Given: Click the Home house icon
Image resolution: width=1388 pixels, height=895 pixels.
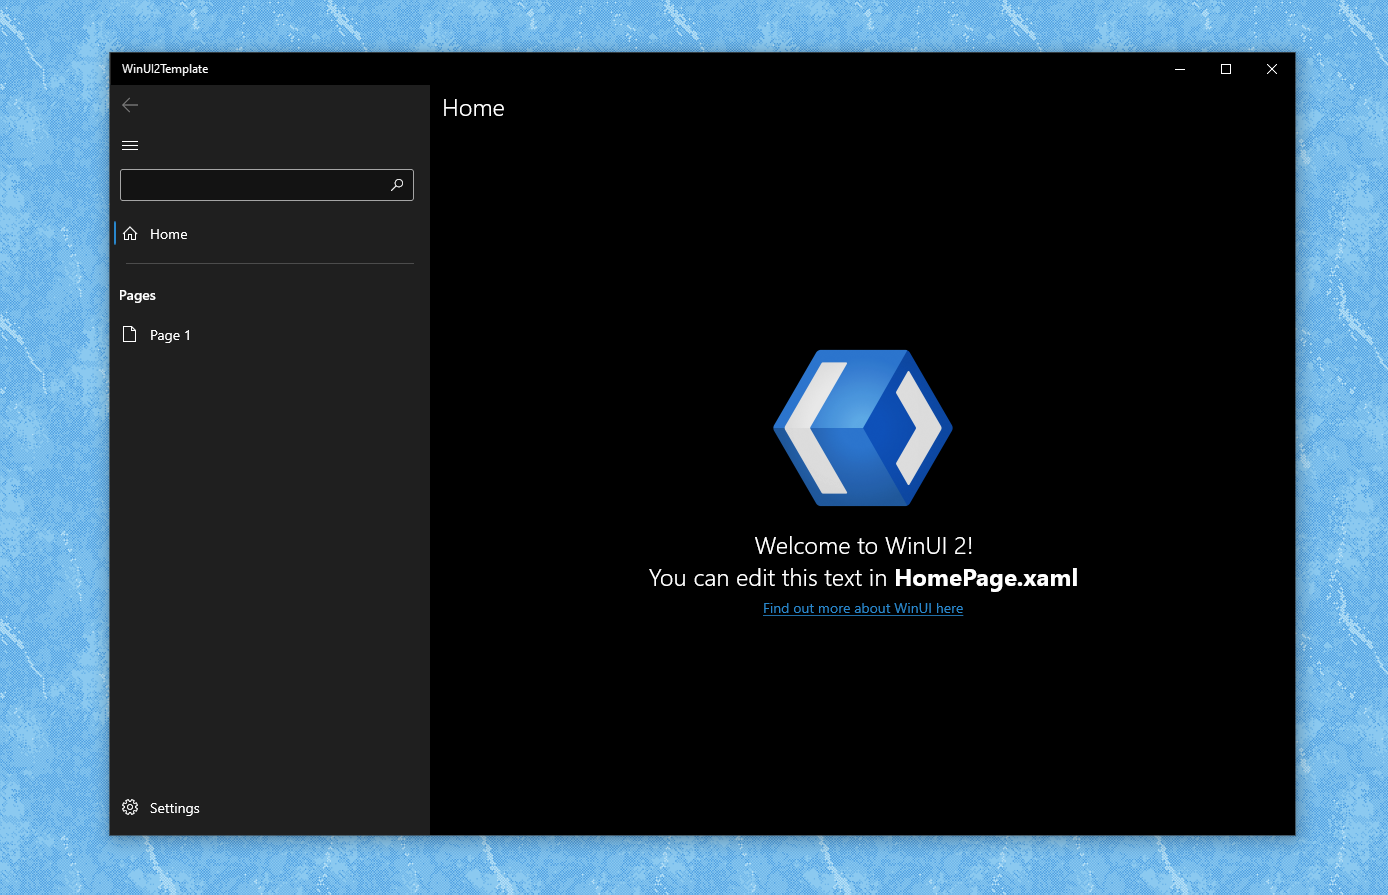Looking at the screenshot, I should [x=130, y=234].
